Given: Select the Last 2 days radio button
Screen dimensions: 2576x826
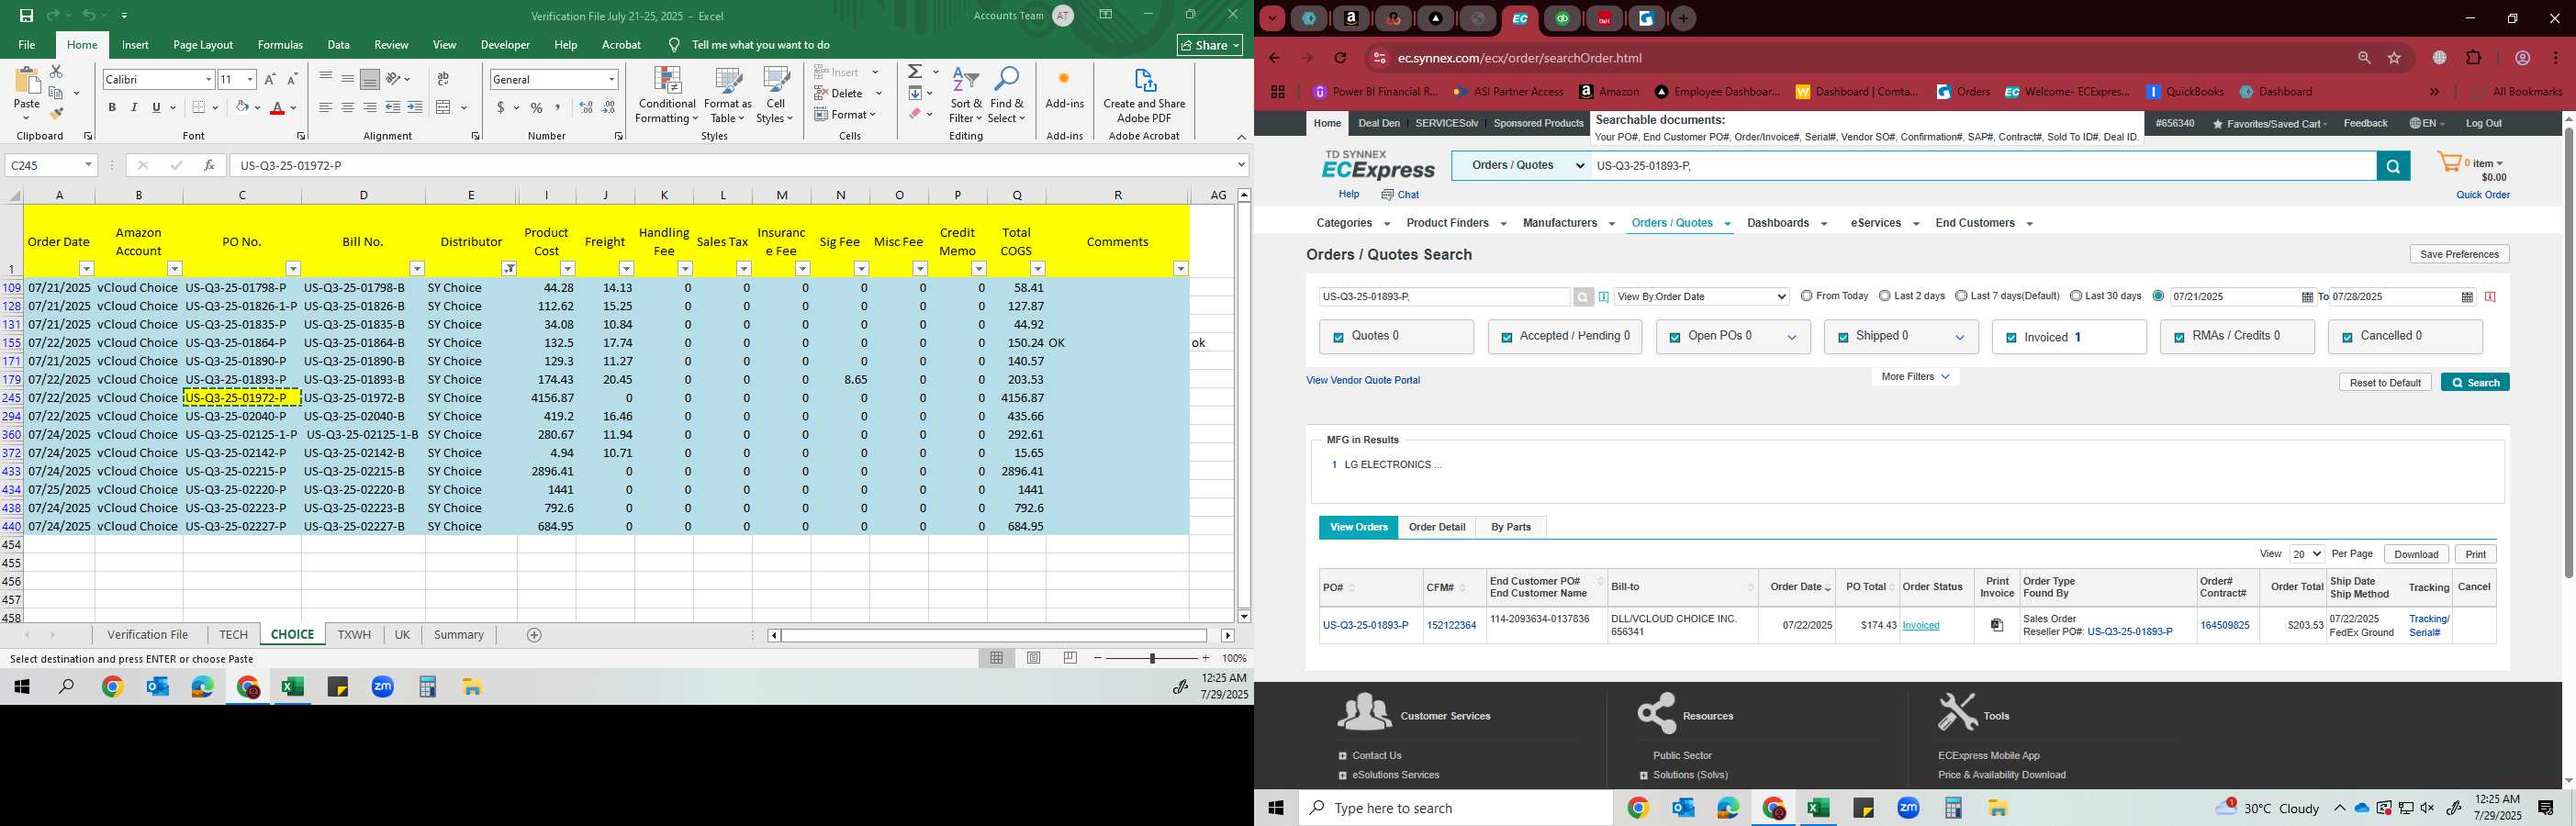Looking at the screenshot, I should click(1884, 296).
